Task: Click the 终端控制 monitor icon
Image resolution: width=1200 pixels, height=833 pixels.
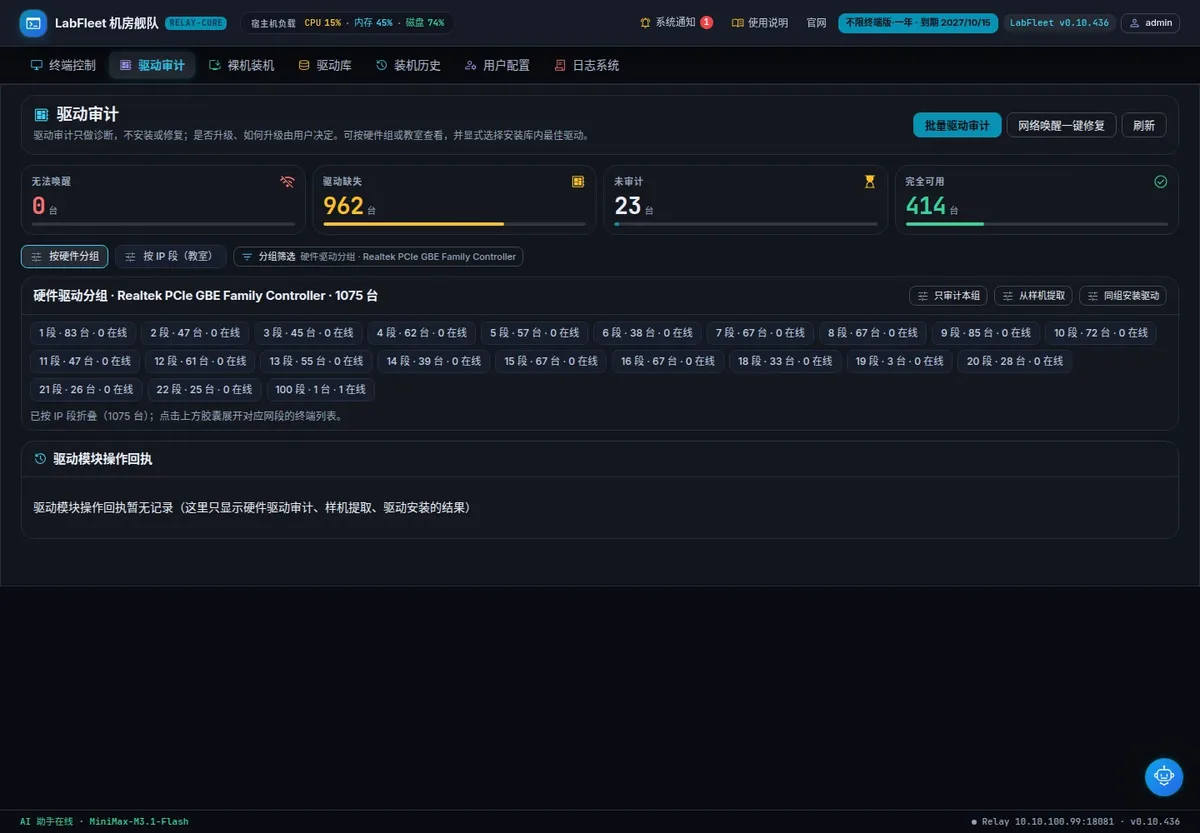Action: [36, 65]
